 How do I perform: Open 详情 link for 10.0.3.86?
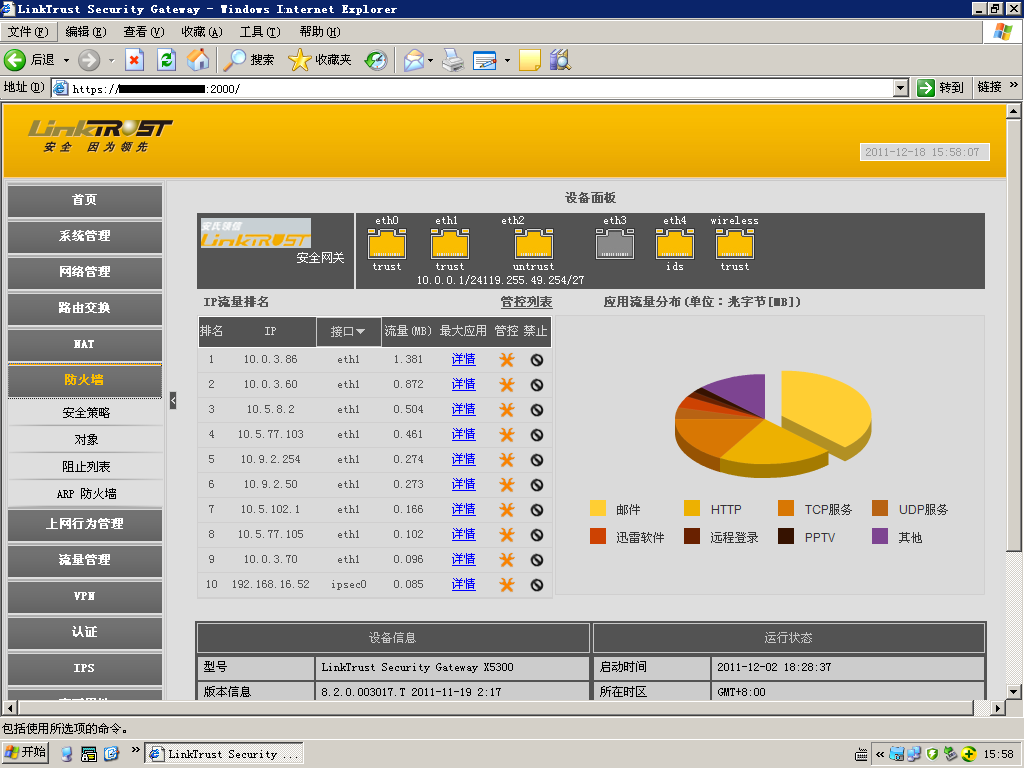pyautogui.click(x=464, y=359)
